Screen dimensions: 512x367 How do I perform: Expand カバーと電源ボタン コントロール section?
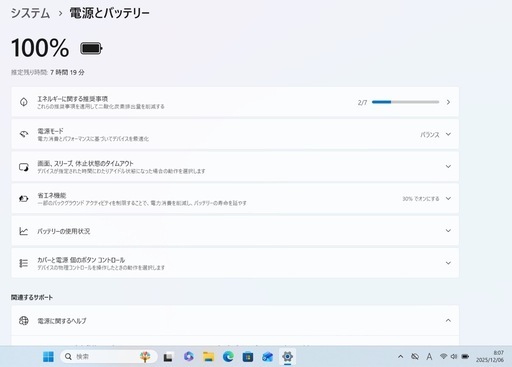tap(448, 263)
